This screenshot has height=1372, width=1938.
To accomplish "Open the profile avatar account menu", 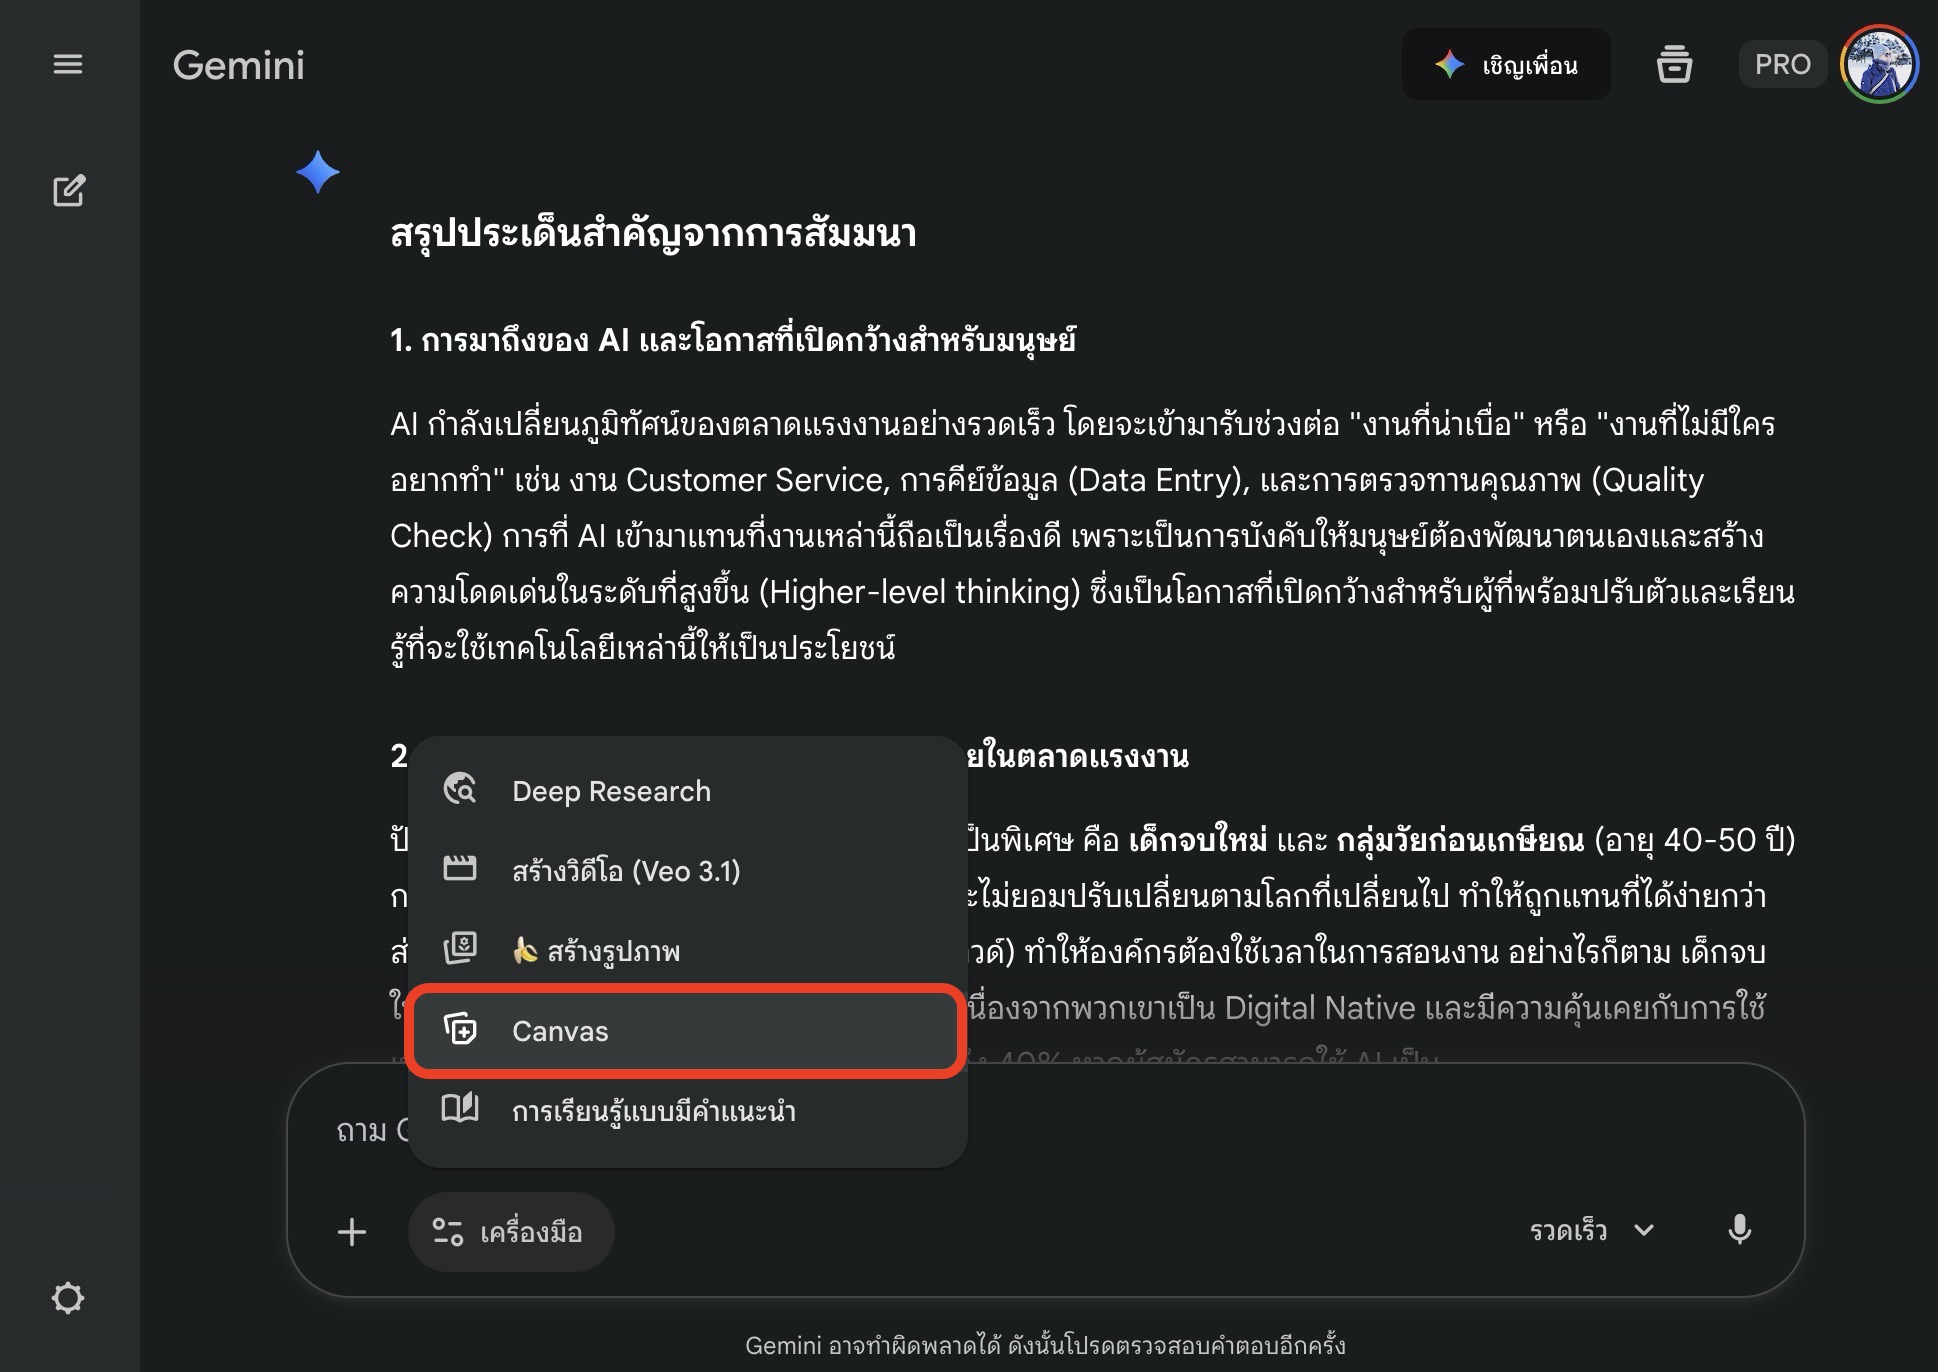I will pyautogui.click(x=1879, y=65).
